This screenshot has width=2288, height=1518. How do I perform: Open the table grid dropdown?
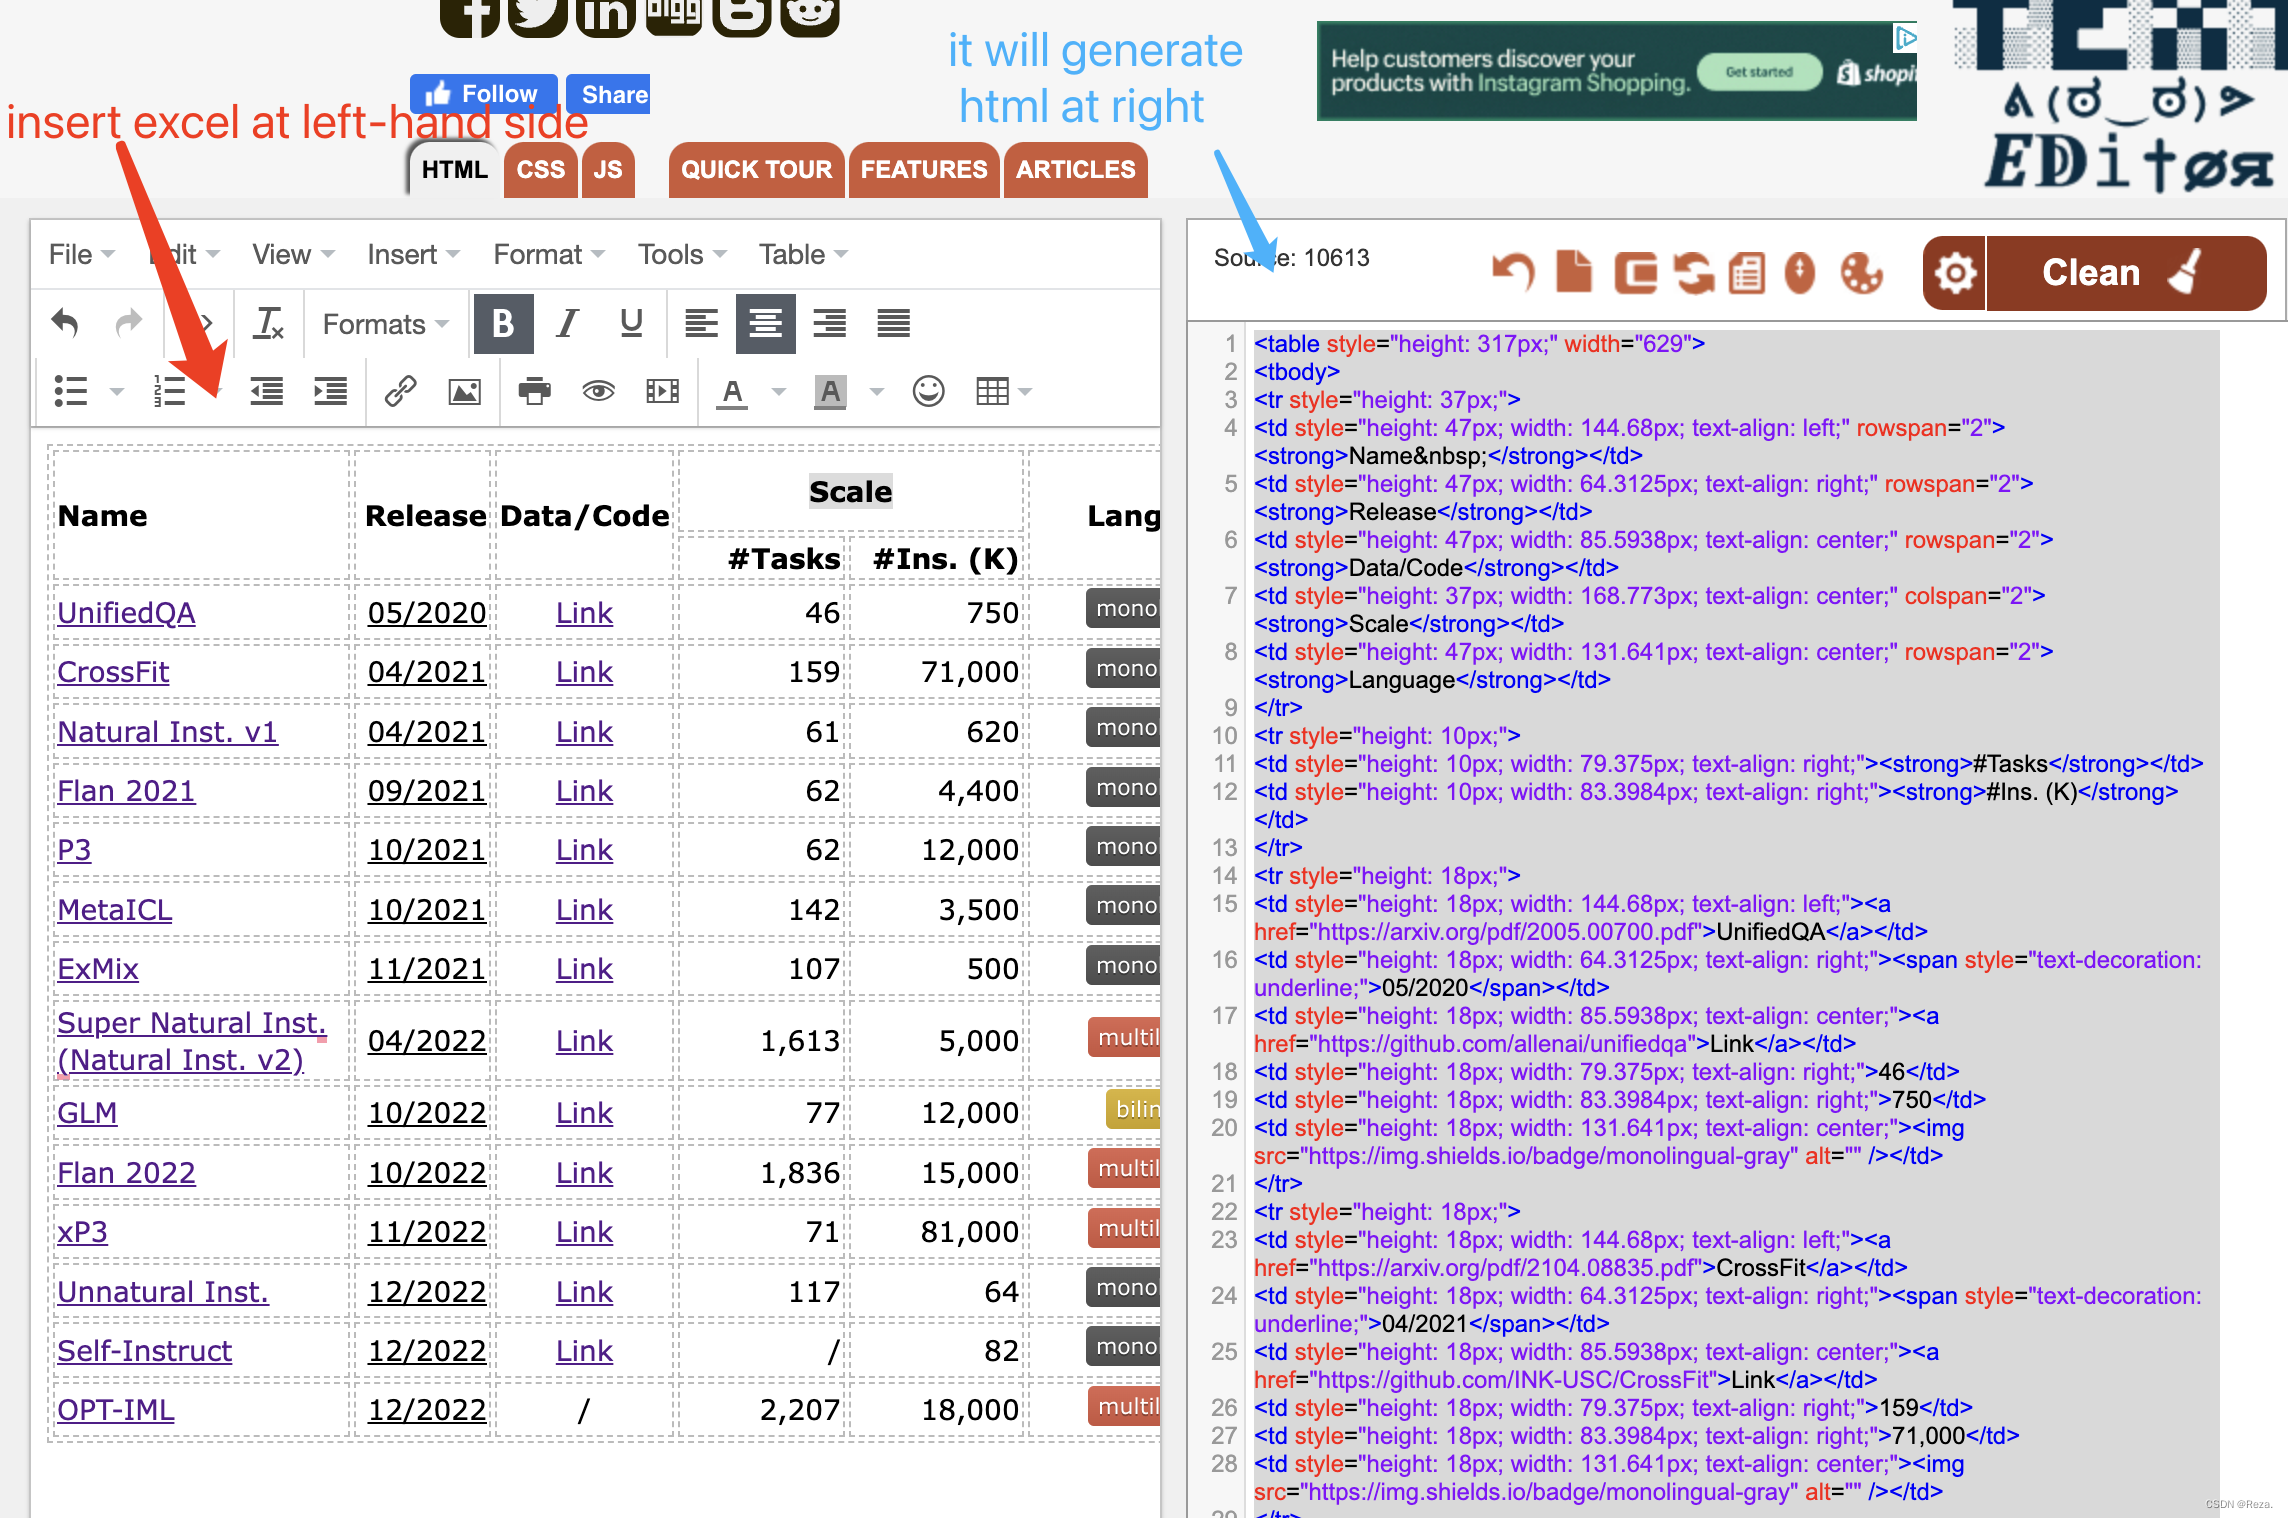pos(1003,391)
